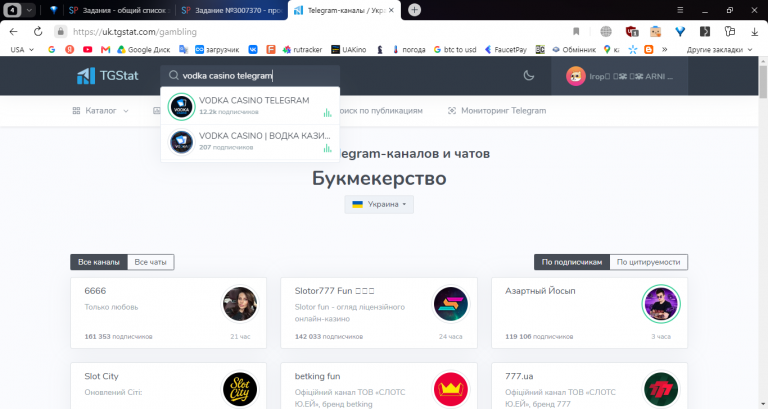Select the VODKA CASINO | ВОДКА КАЗИ... suggestion
Screen dimensions: 768x409
pos(250,142)
